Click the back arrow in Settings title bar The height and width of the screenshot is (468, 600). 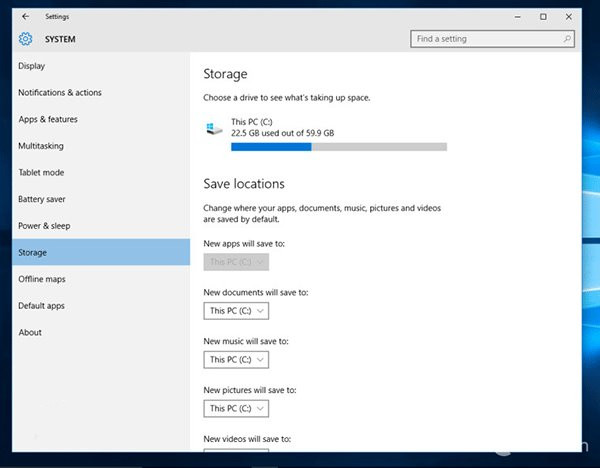click(25, 17)
